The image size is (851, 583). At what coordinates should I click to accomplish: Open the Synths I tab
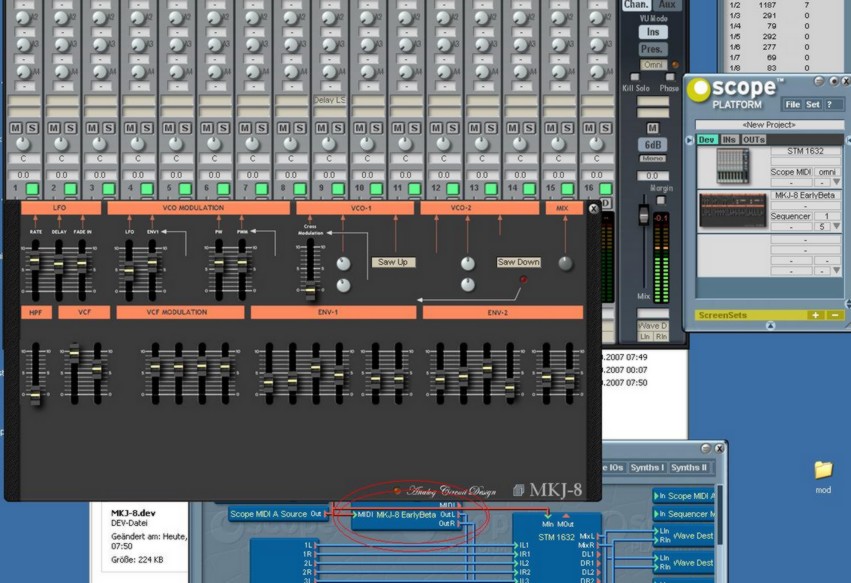647,467
